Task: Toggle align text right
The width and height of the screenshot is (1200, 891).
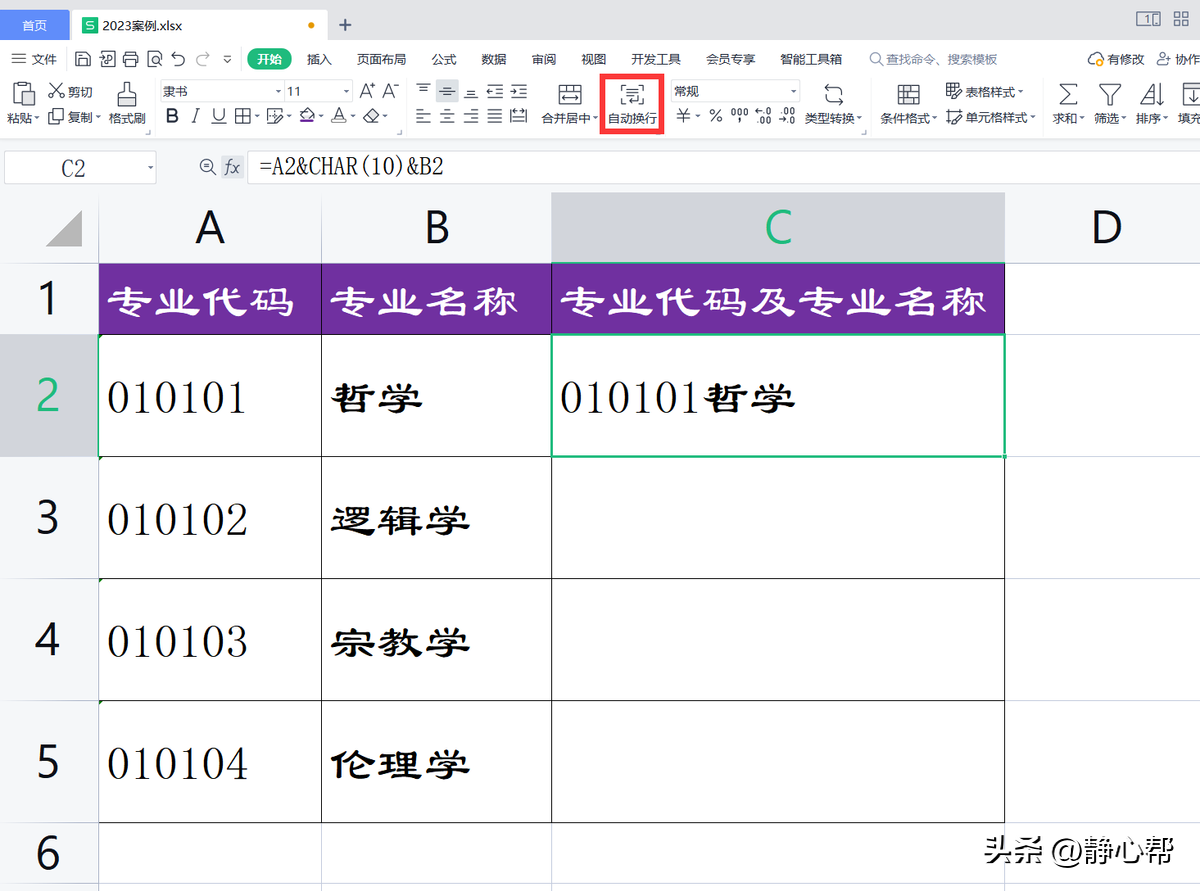Action: point(471,117)
